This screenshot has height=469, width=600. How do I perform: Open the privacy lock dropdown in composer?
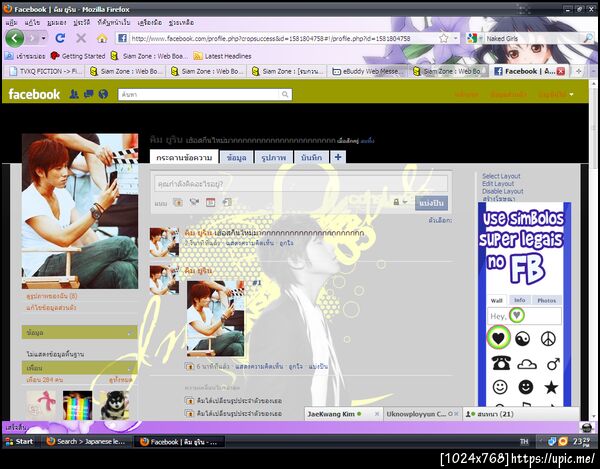pos(400,202)
